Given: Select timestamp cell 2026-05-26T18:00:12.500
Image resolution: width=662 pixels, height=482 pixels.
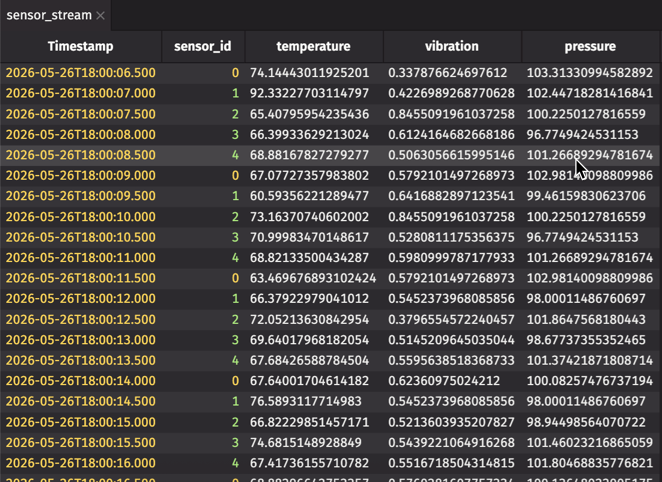Looking at the screenshot, I should point(81,319).
